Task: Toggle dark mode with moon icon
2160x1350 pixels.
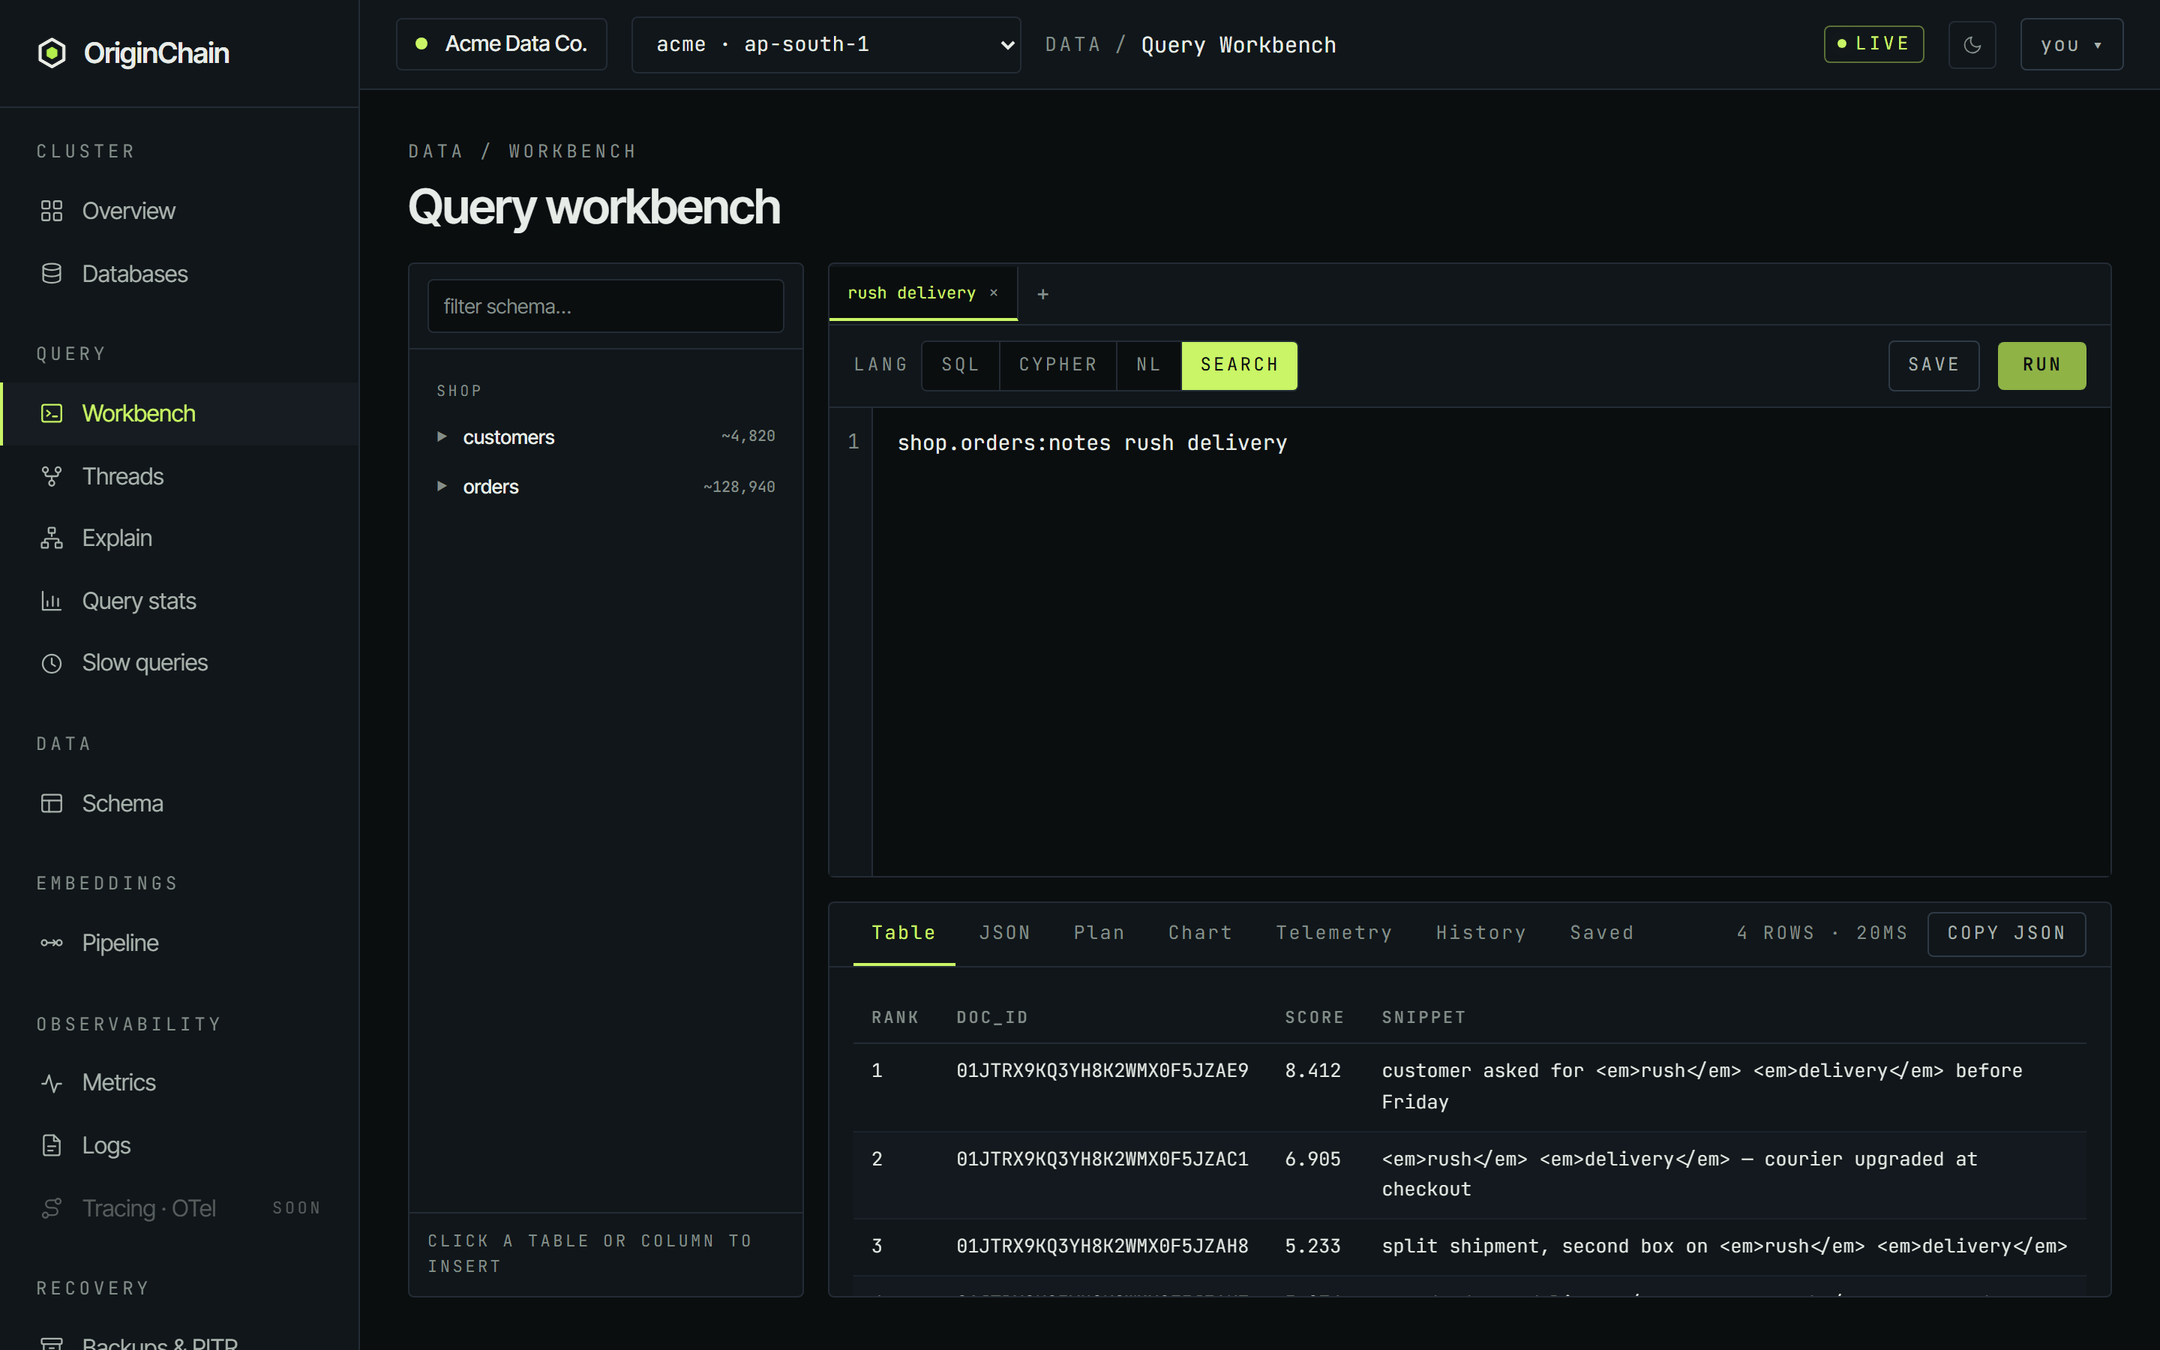Action: click(1972, 45)
